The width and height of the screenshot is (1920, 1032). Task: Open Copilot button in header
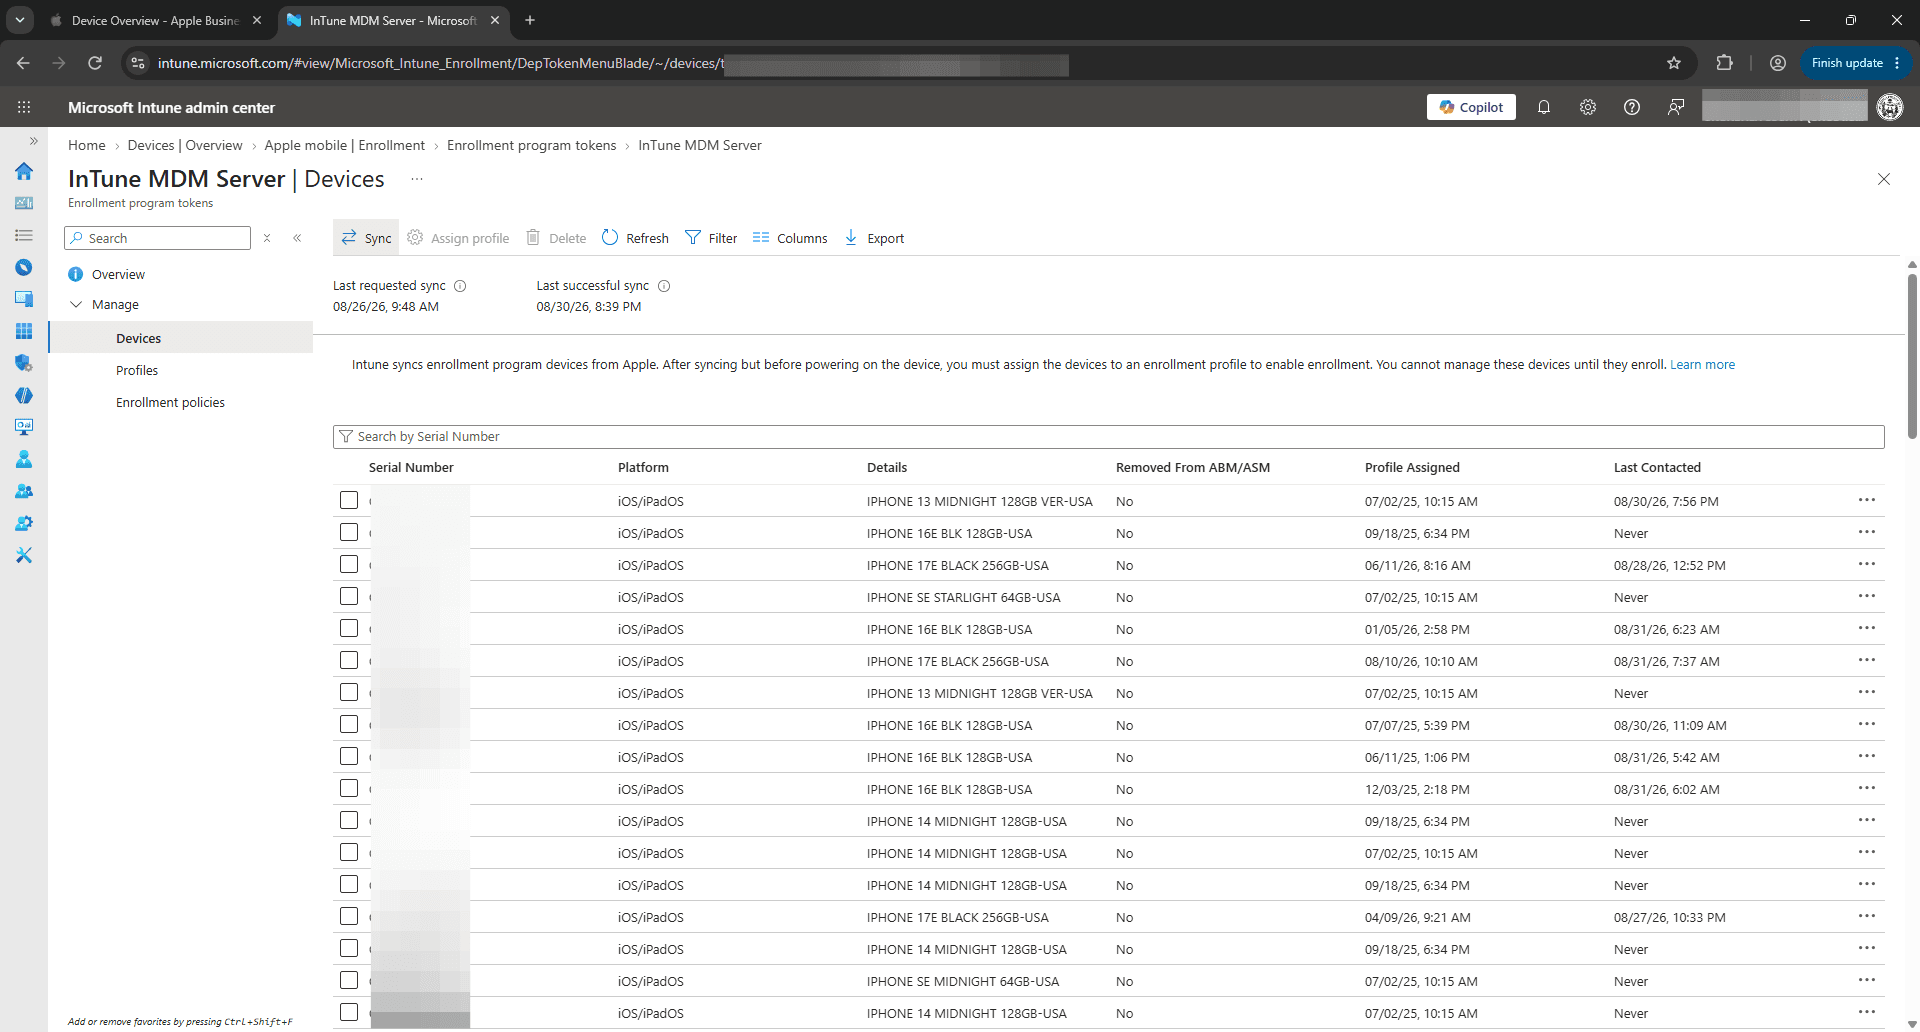(1471, 107)
